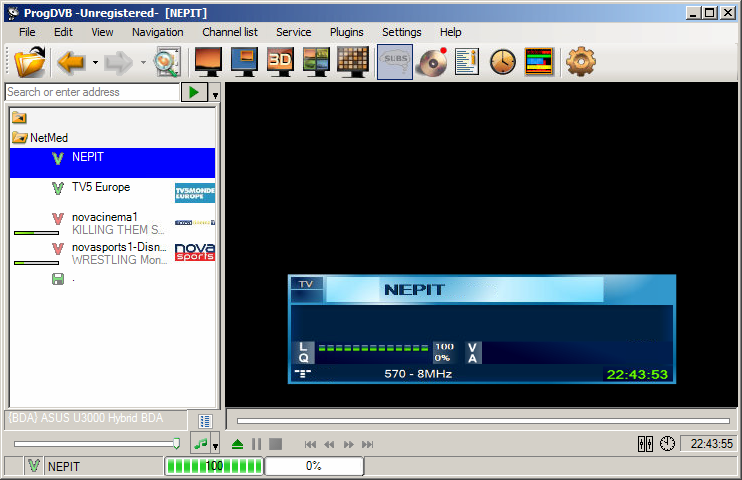Toggle the SUBS subtitles button
Viewport: 742px width, 480px height.
point(395,62)
